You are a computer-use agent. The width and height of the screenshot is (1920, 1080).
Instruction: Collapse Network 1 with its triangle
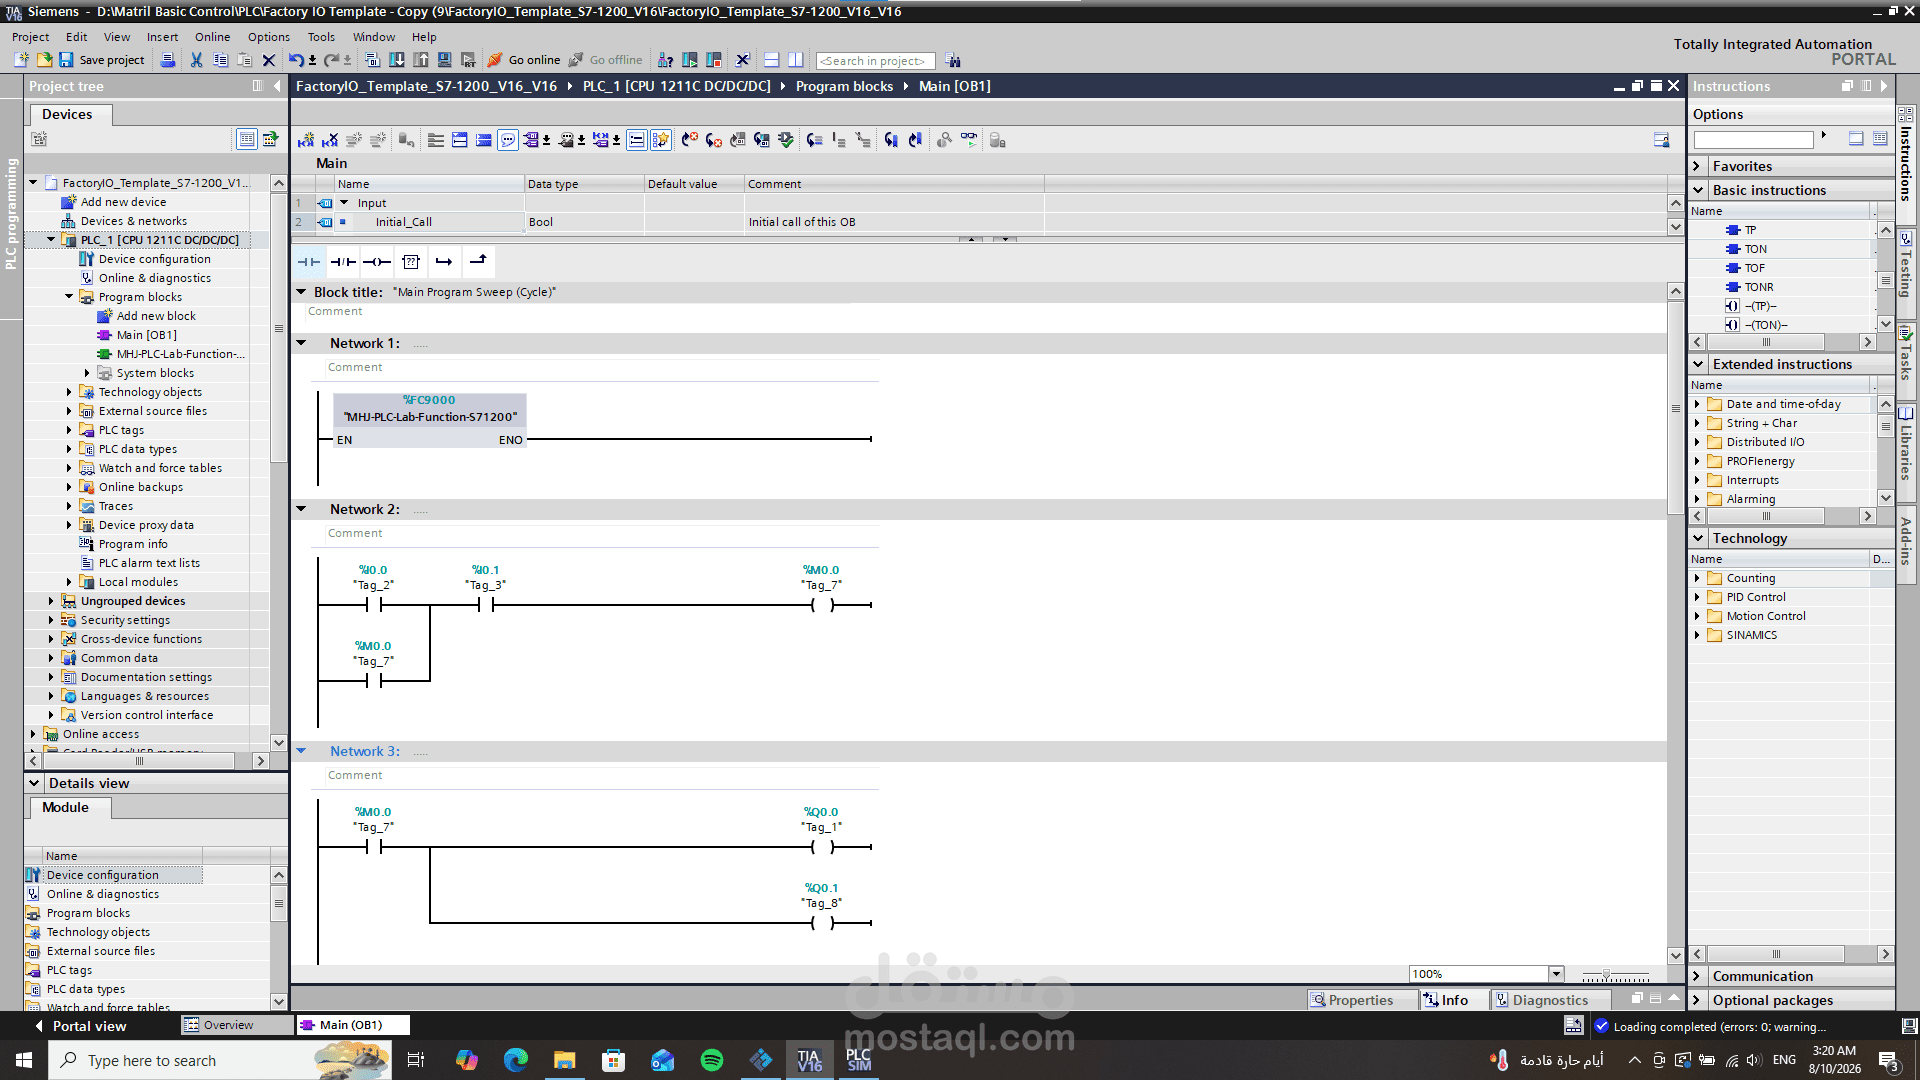pos(301,343)
